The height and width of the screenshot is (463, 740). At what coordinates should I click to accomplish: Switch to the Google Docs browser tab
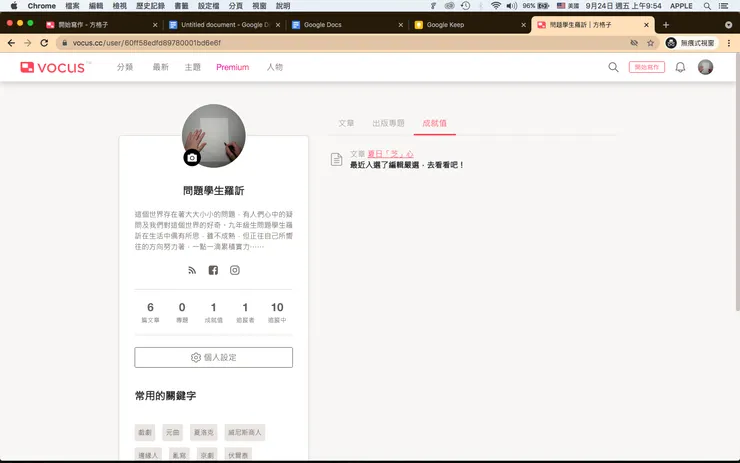point(347,25)
